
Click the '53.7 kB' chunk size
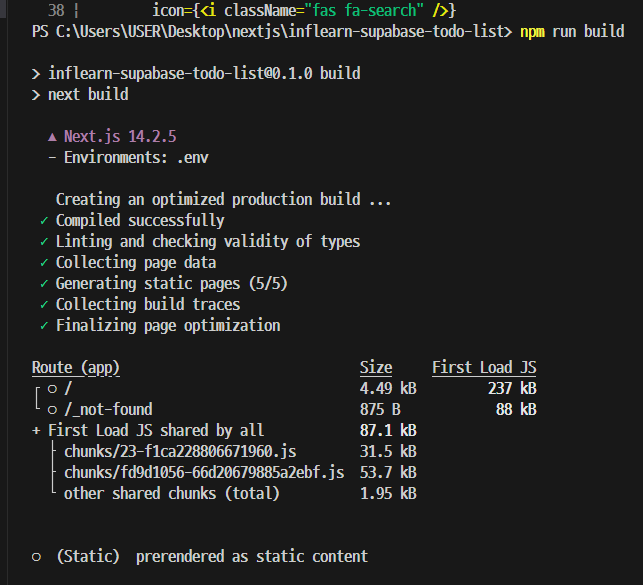(x=388, y=473)
